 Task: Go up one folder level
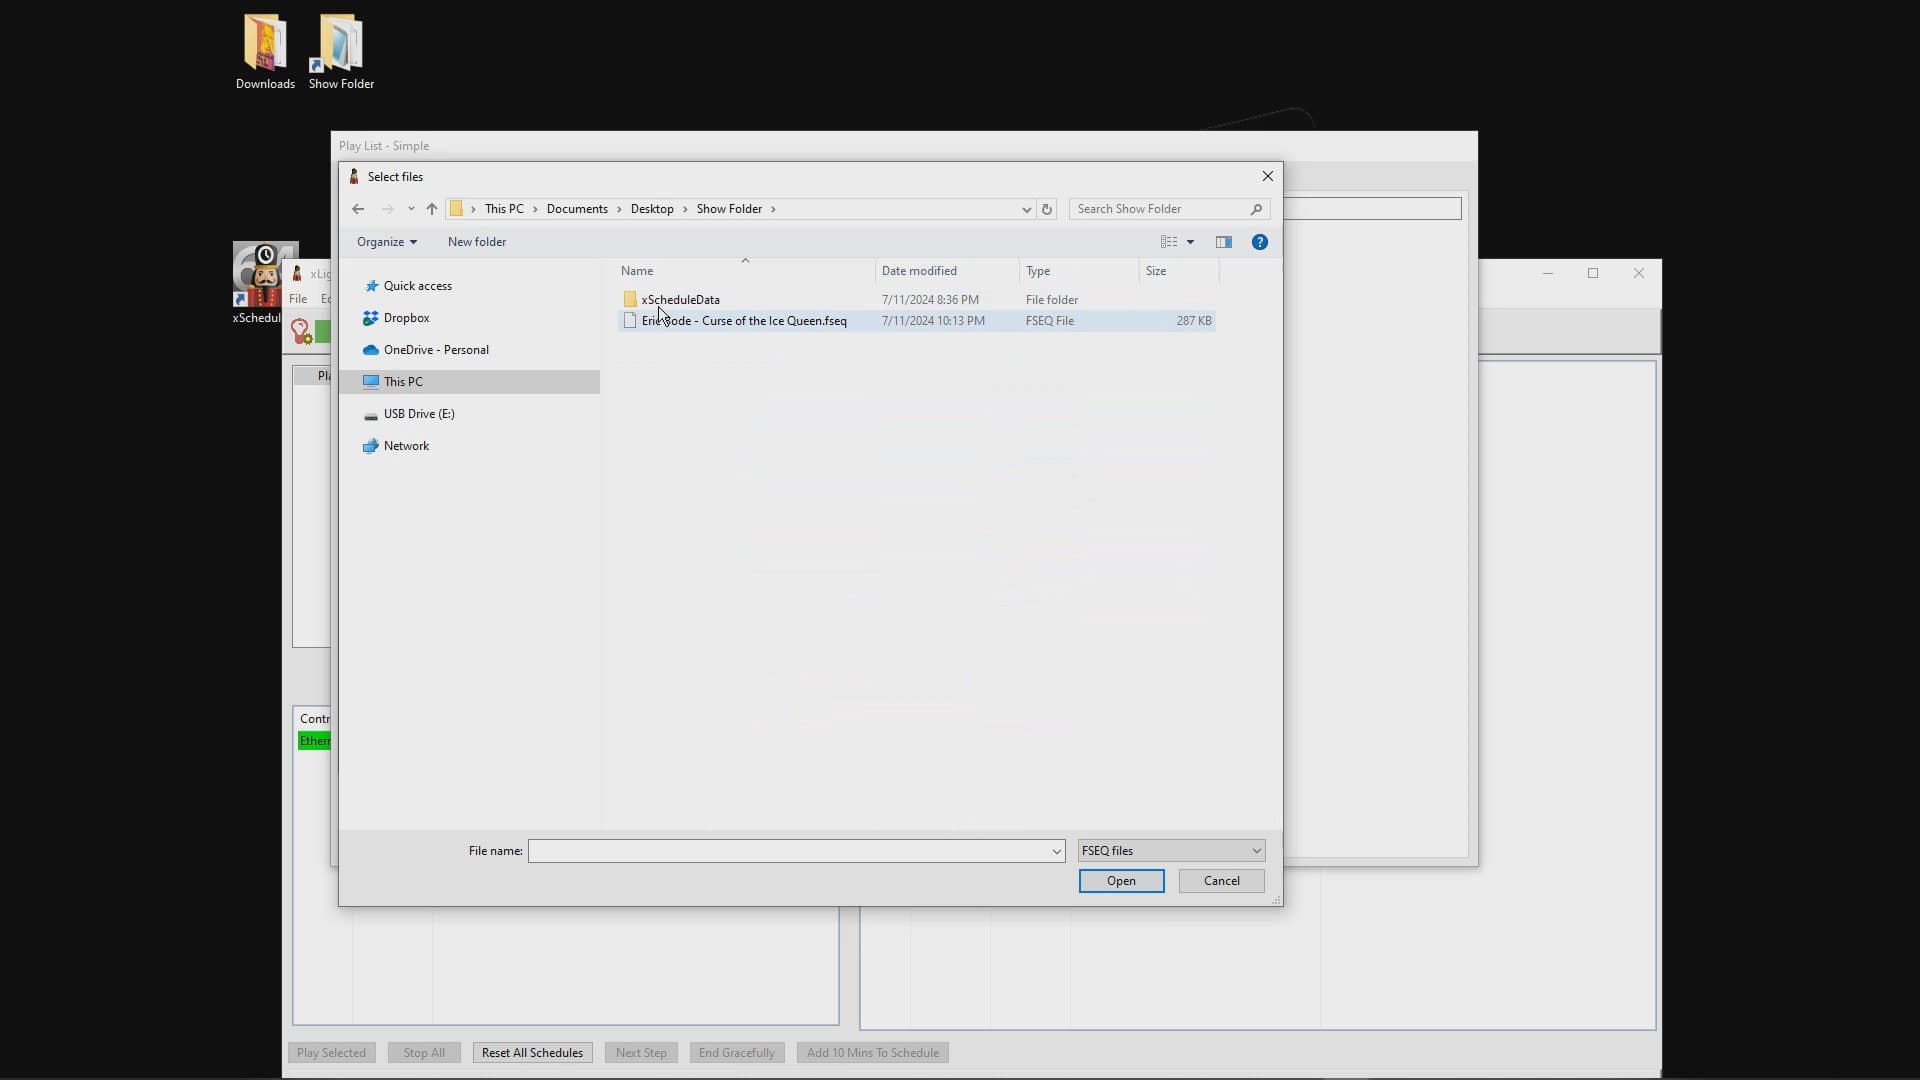point(432,209)
